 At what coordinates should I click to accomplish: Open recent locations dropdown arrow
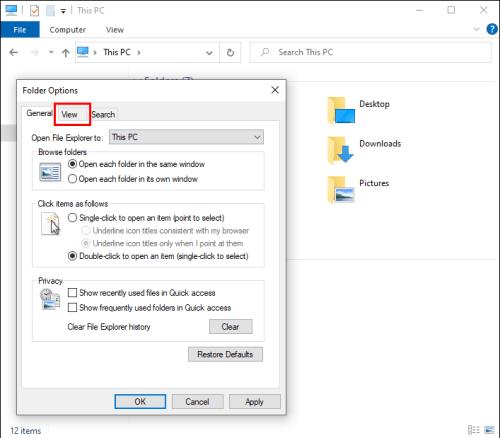pyautogui.click(x=51, y=52)
